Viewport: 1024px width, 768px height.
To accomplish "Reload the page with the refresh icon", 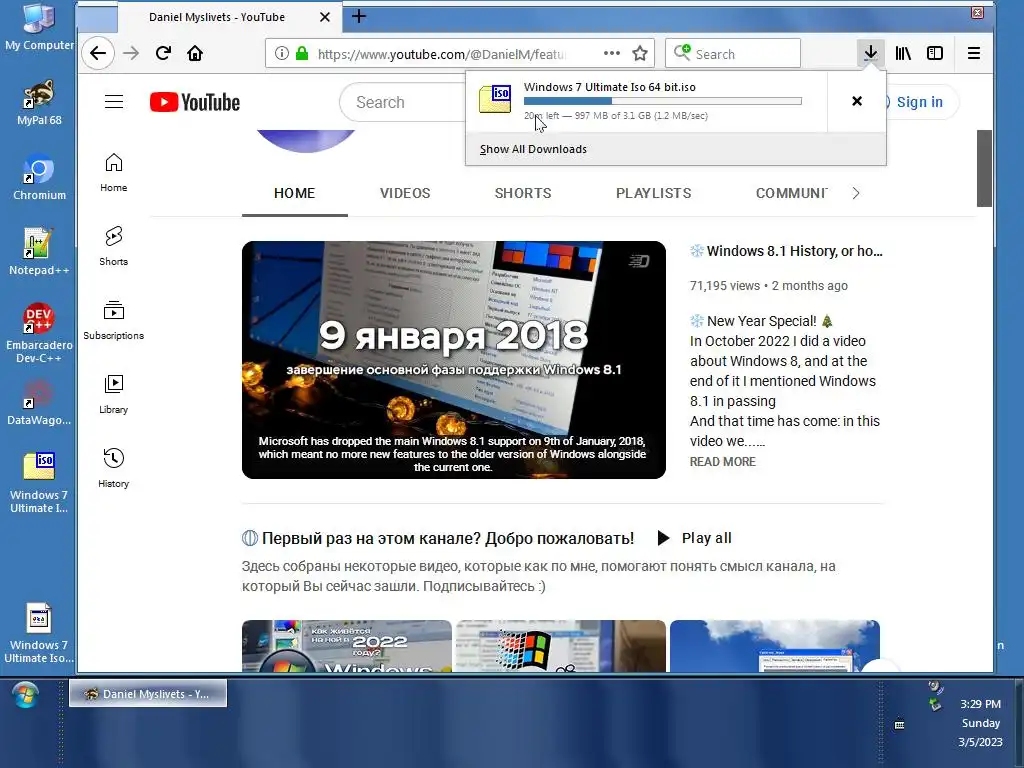I will click(163, 53).
